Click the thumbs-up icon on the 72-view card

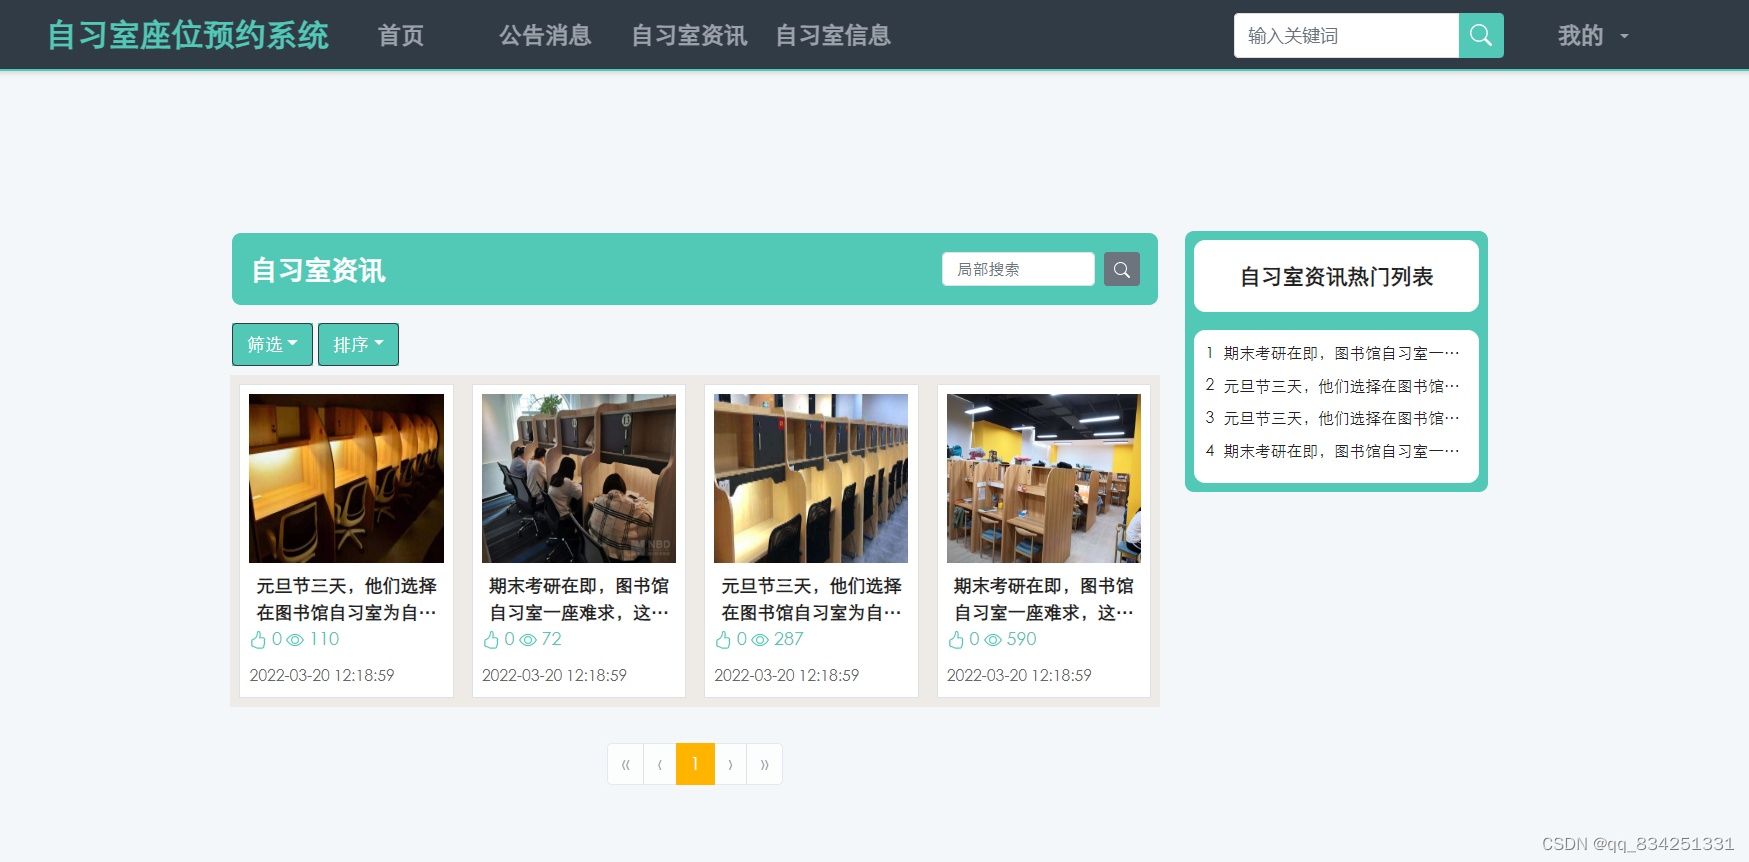(491, 640)
